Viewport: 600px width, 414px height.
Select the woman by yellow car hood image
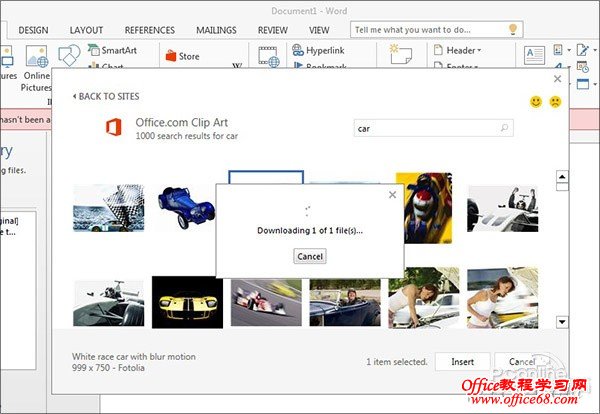(502, 298)
